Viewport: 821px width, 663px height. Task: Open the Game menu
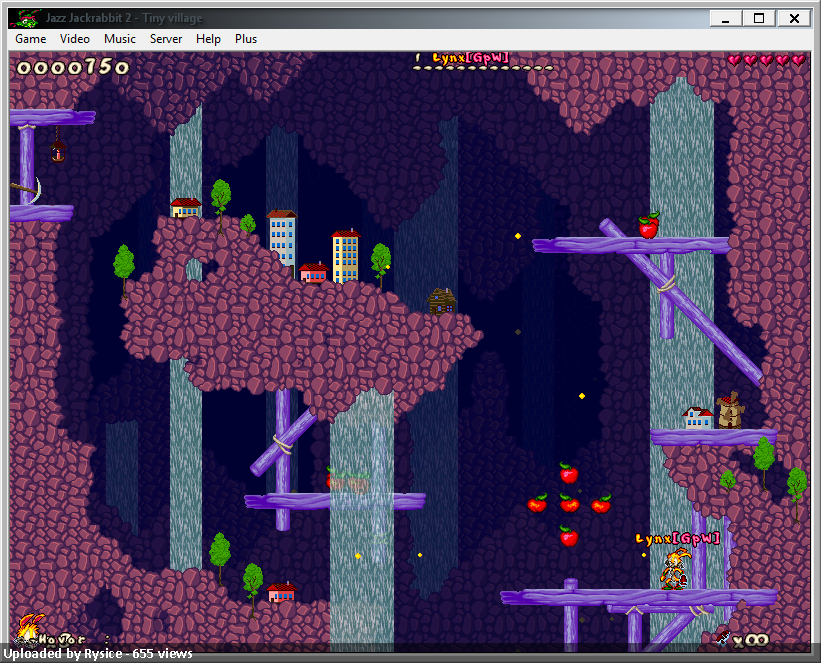(30, 39)
